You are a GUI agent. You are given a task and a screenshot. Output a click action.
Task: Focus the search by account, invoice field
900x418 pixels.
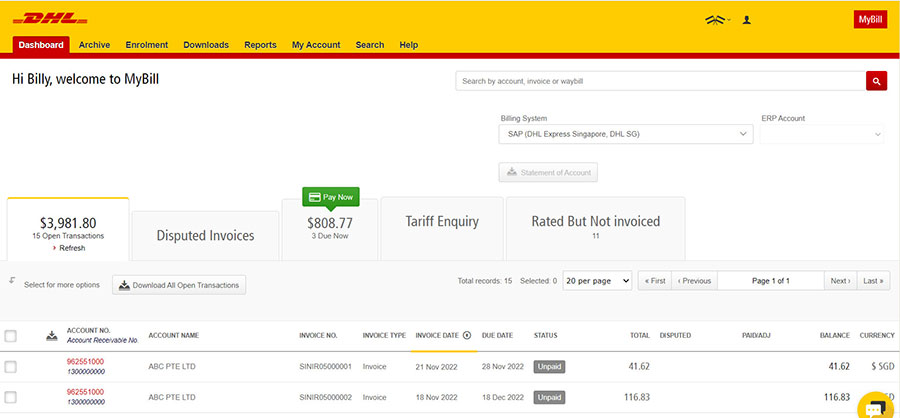[x=661, y=82]
